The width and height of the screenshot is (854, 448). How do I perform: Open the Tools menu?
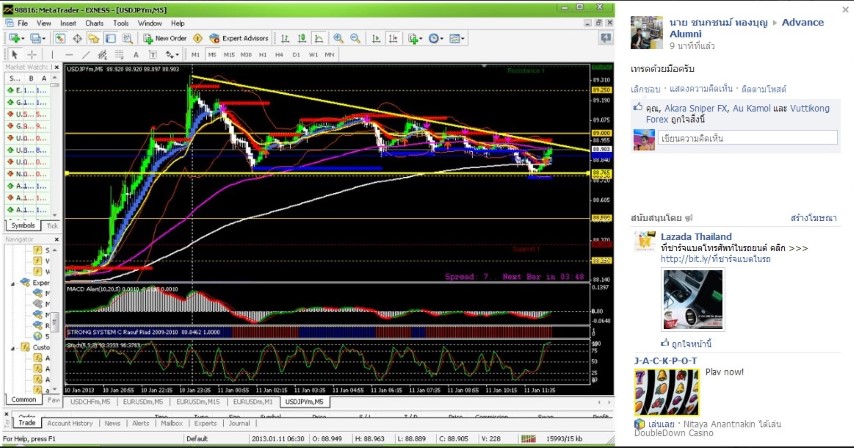coord(120,23)
